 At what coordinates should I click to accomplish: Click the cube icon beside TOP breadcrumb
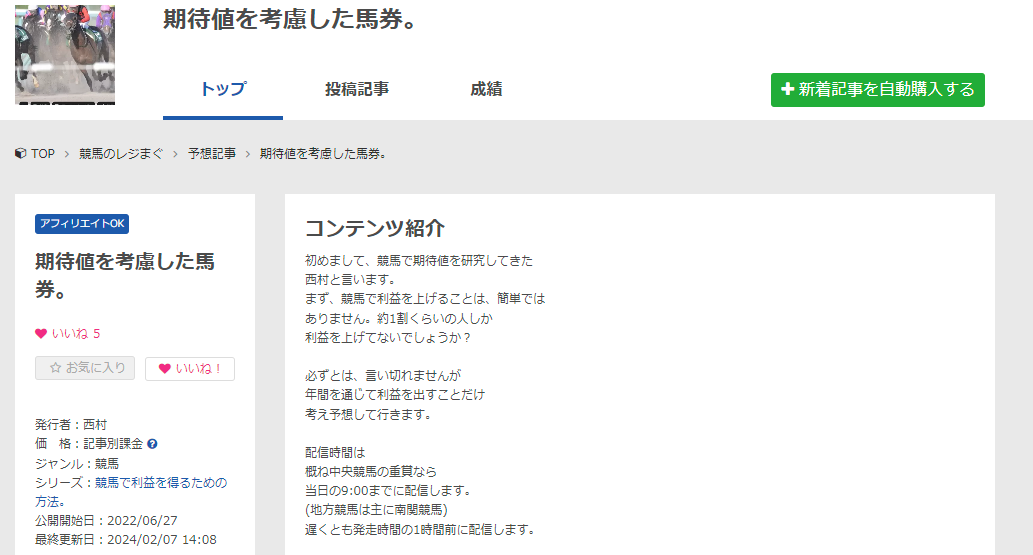(21, 154)
